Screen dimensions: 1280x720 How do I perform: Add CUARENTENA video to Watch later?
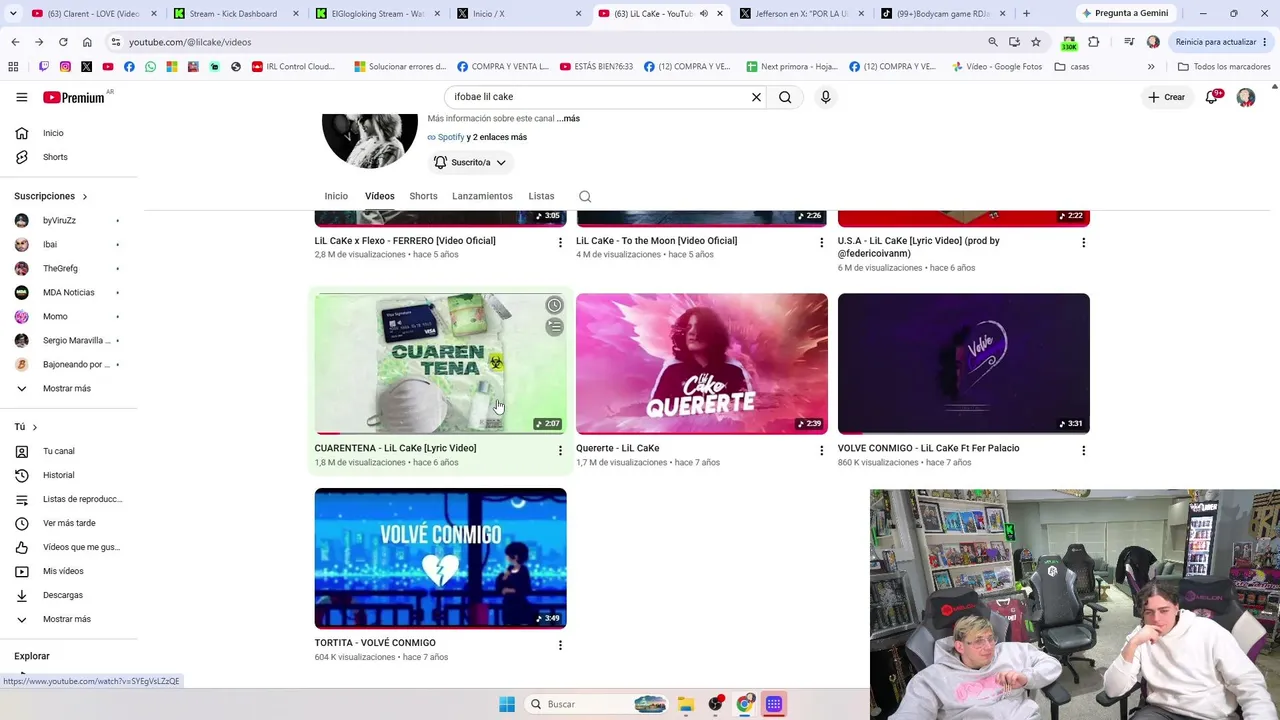(x=554, y=305)
